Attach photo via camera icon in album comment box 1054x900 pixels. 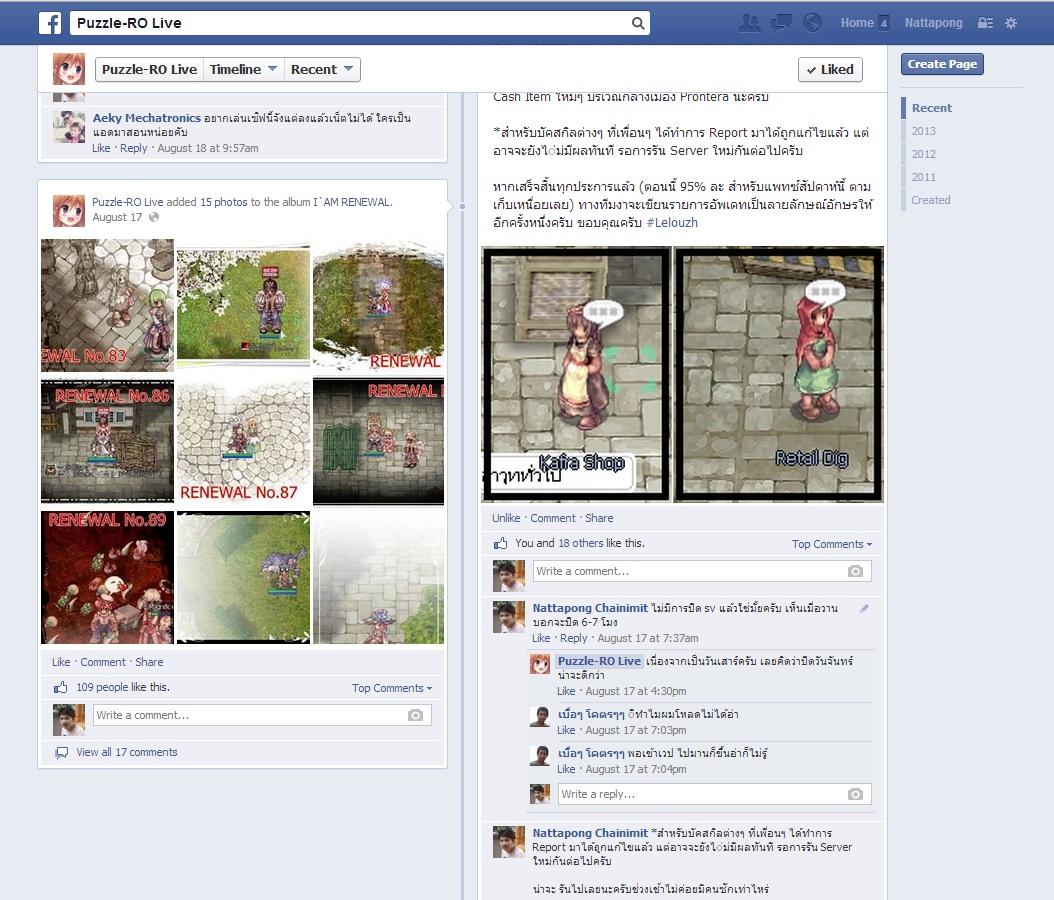(415, 715)
